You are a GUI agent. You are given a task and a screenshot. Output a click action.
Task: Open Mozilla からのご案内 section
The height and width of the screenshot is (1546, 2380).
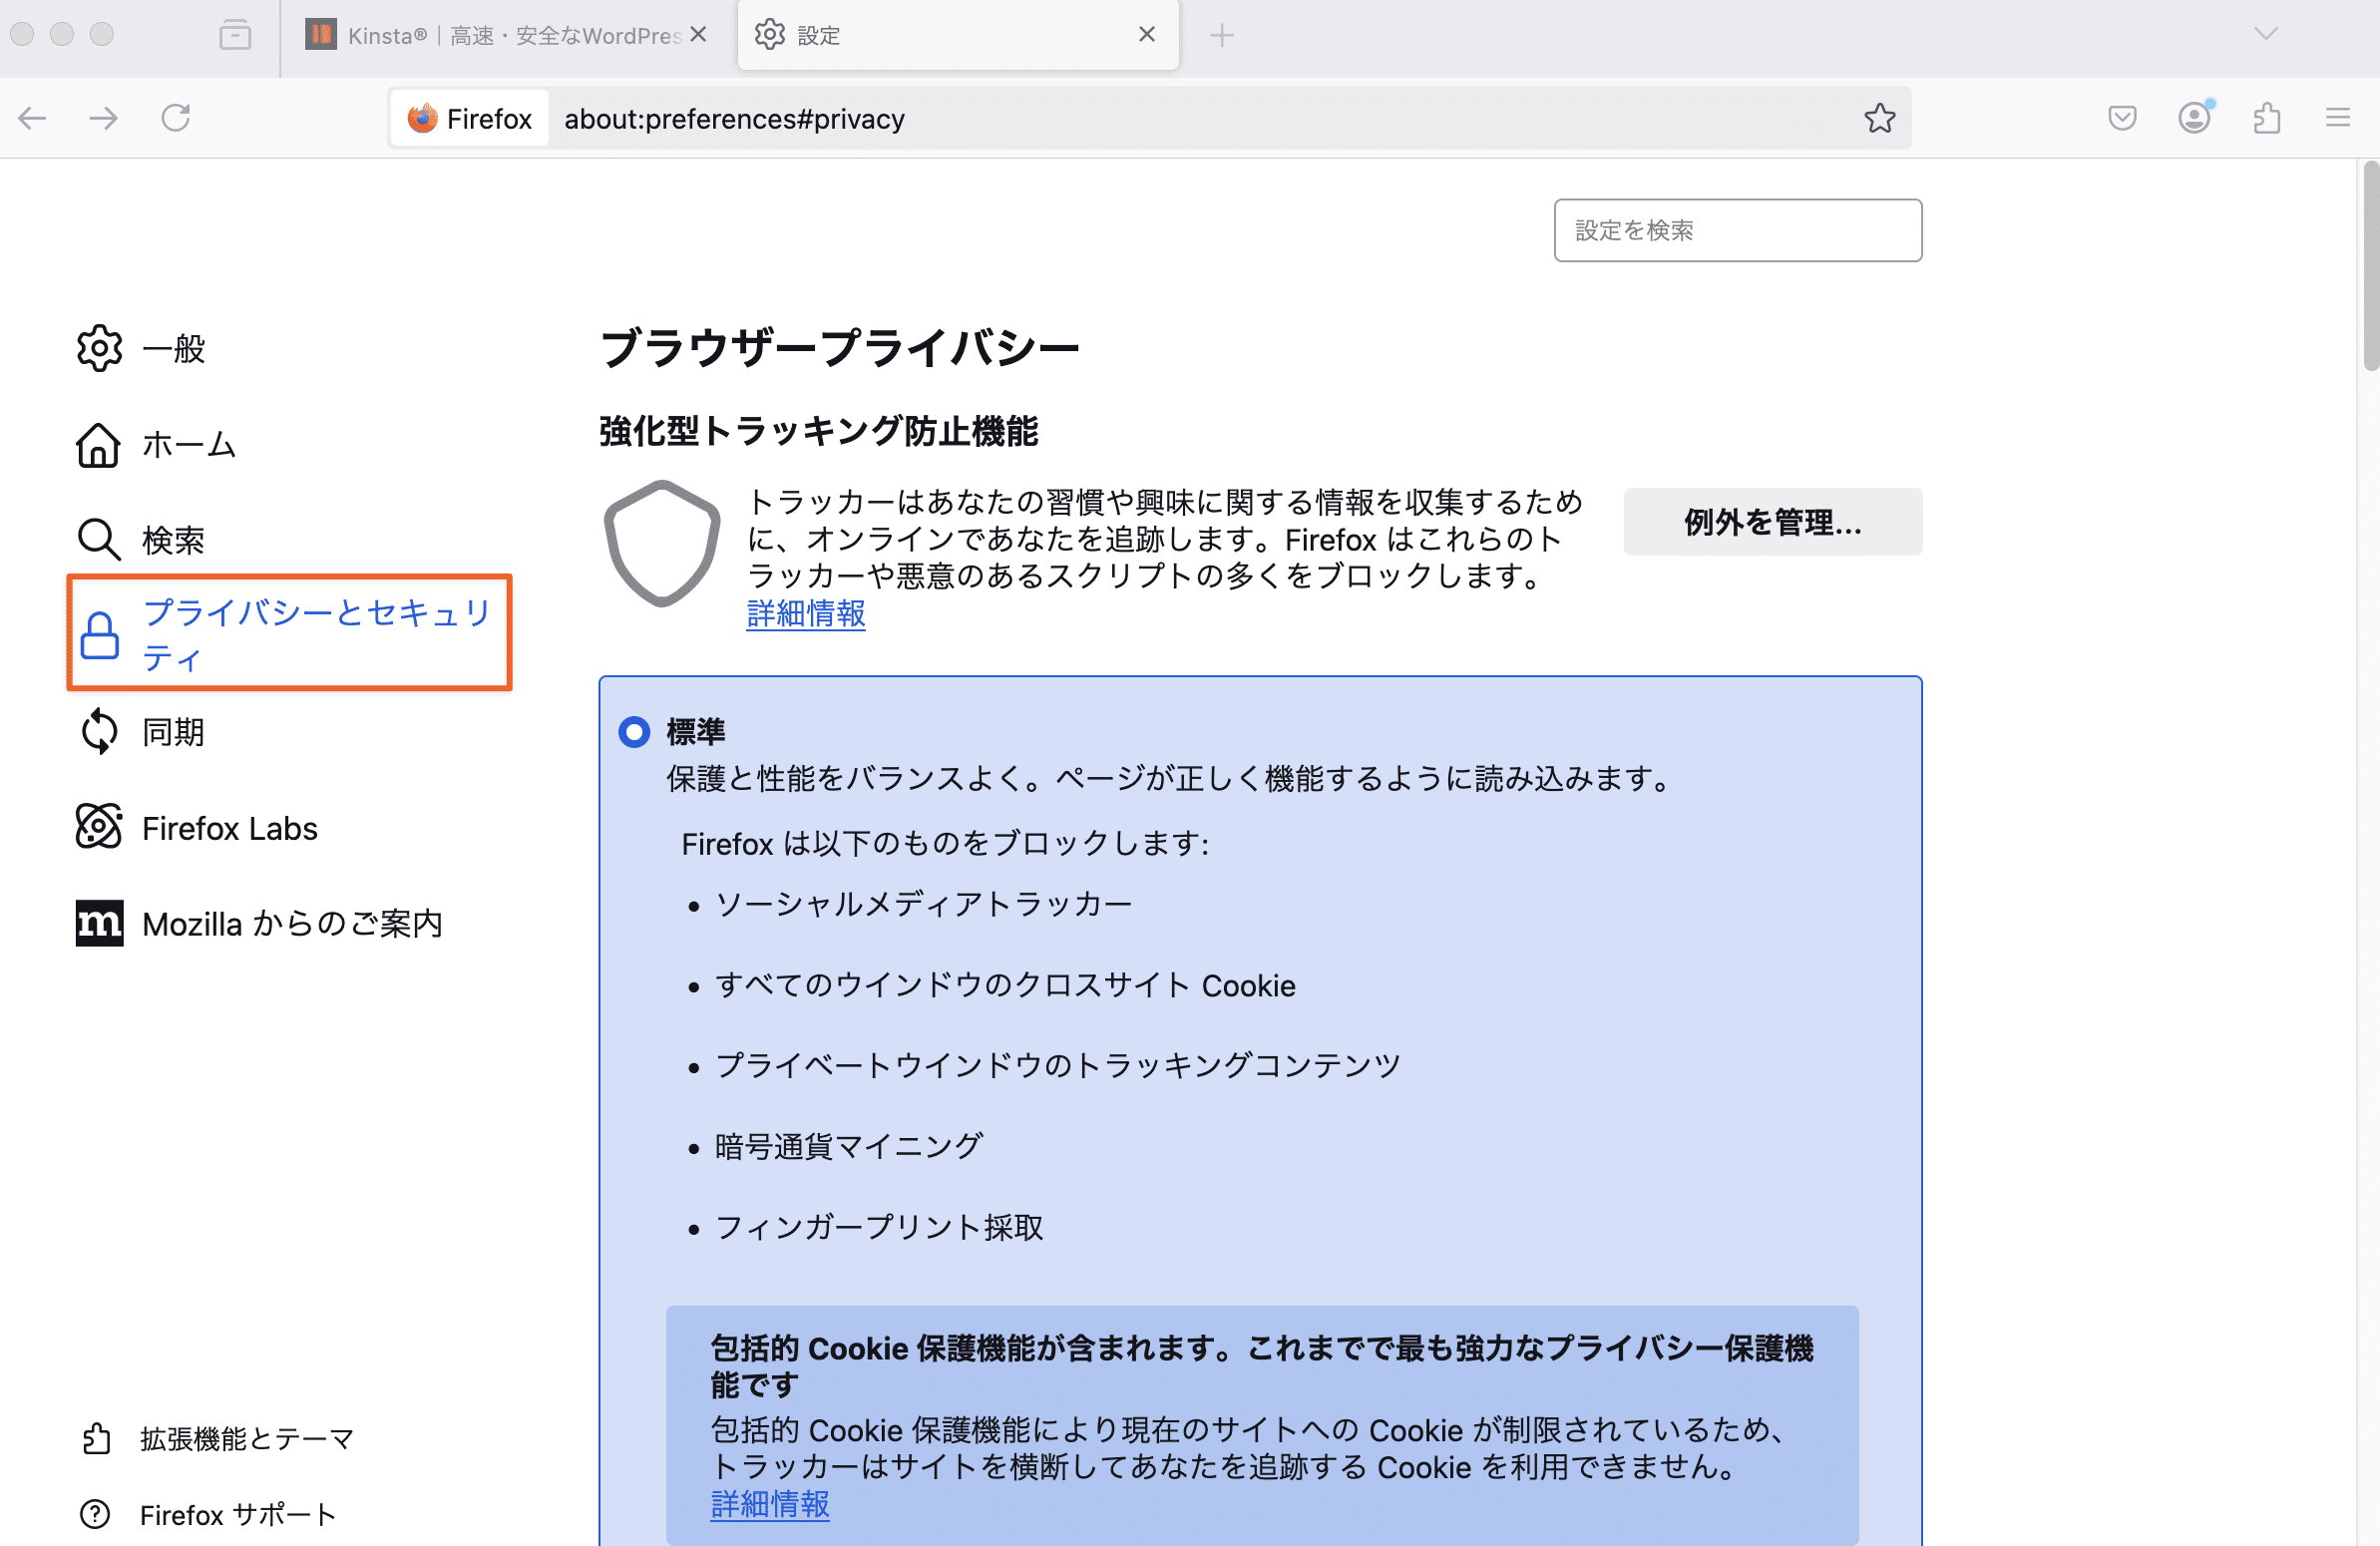point(292,923)
